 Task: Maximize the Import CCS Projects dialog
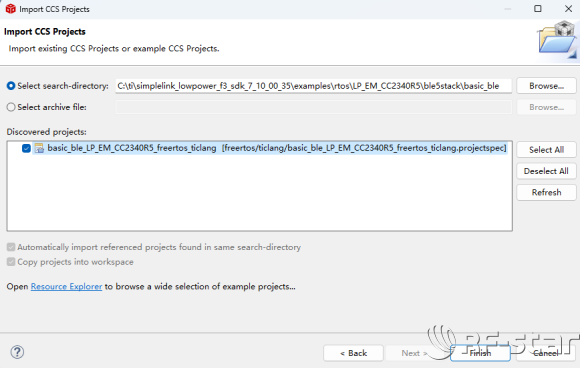[x=538, y=9]
